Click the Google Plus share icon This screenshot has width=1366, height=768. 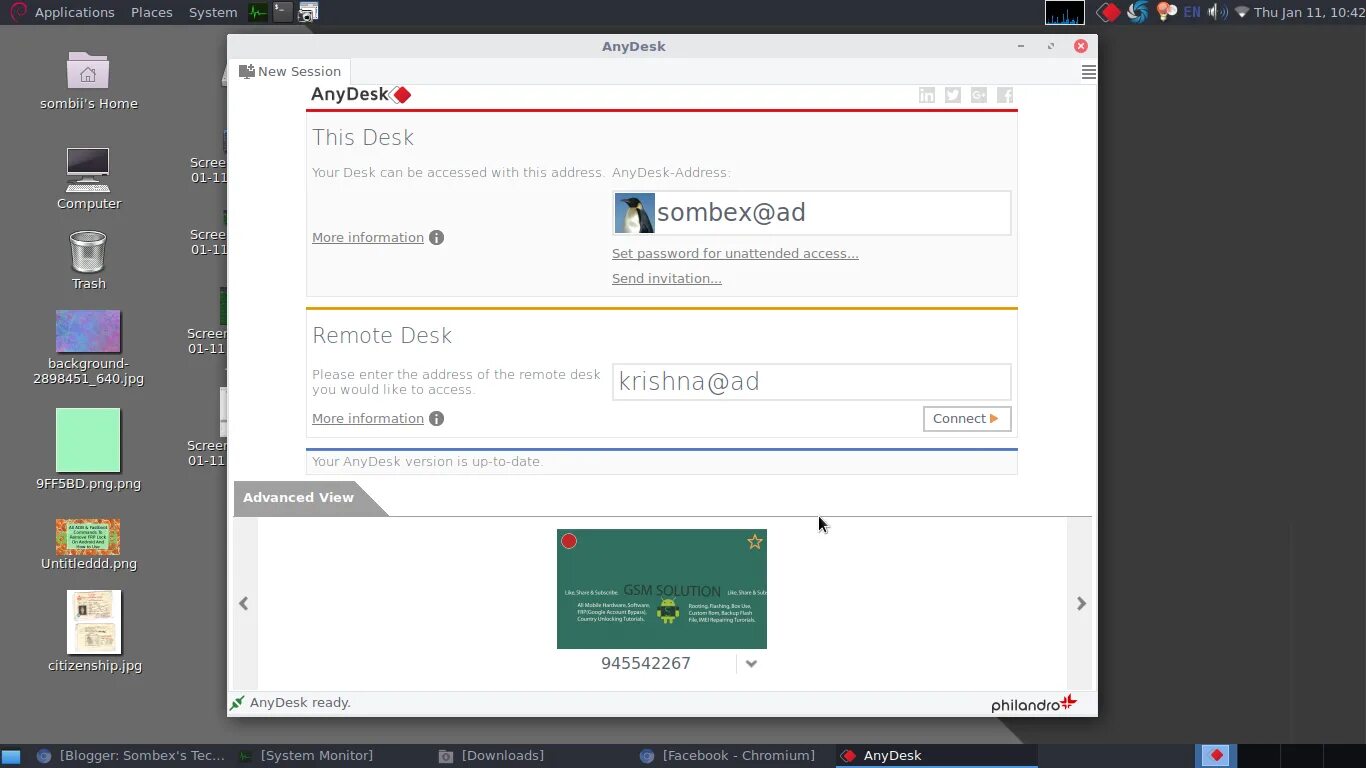(979, 95)
